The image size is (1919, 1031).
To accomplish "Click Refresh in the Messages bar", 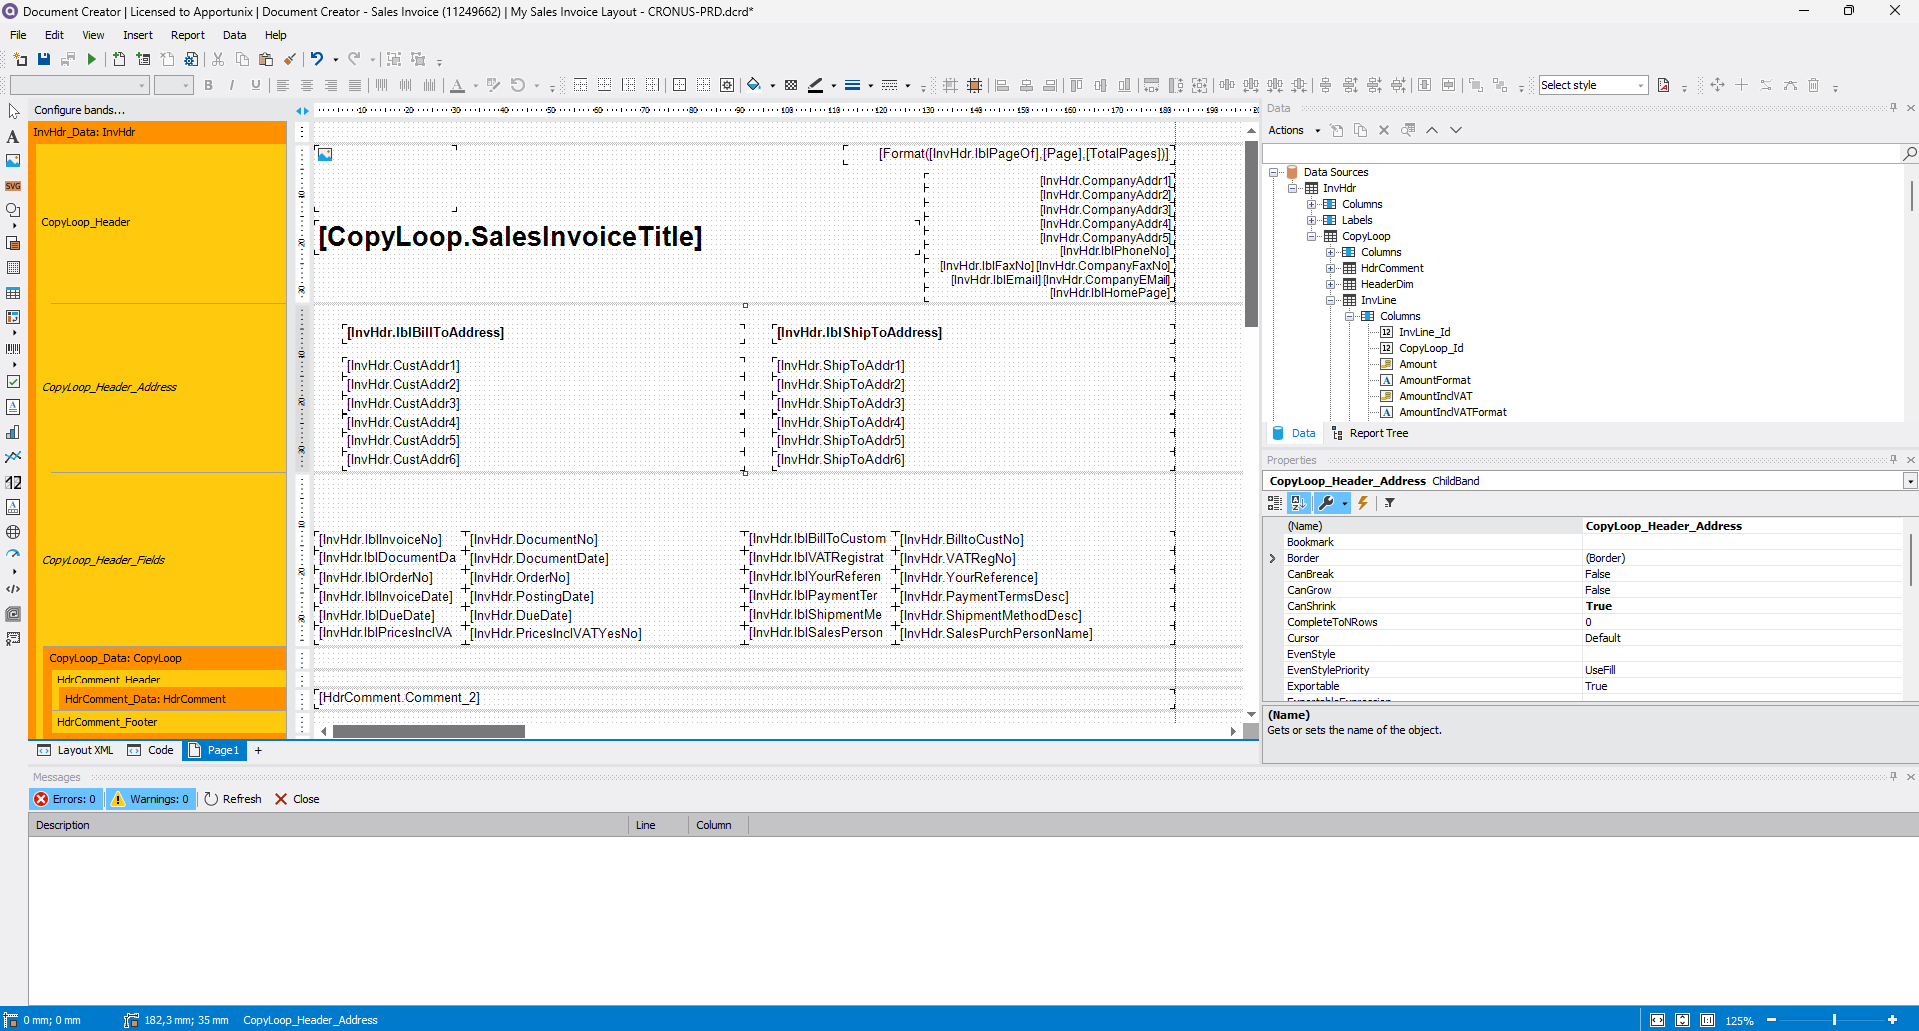I will 233,799.
